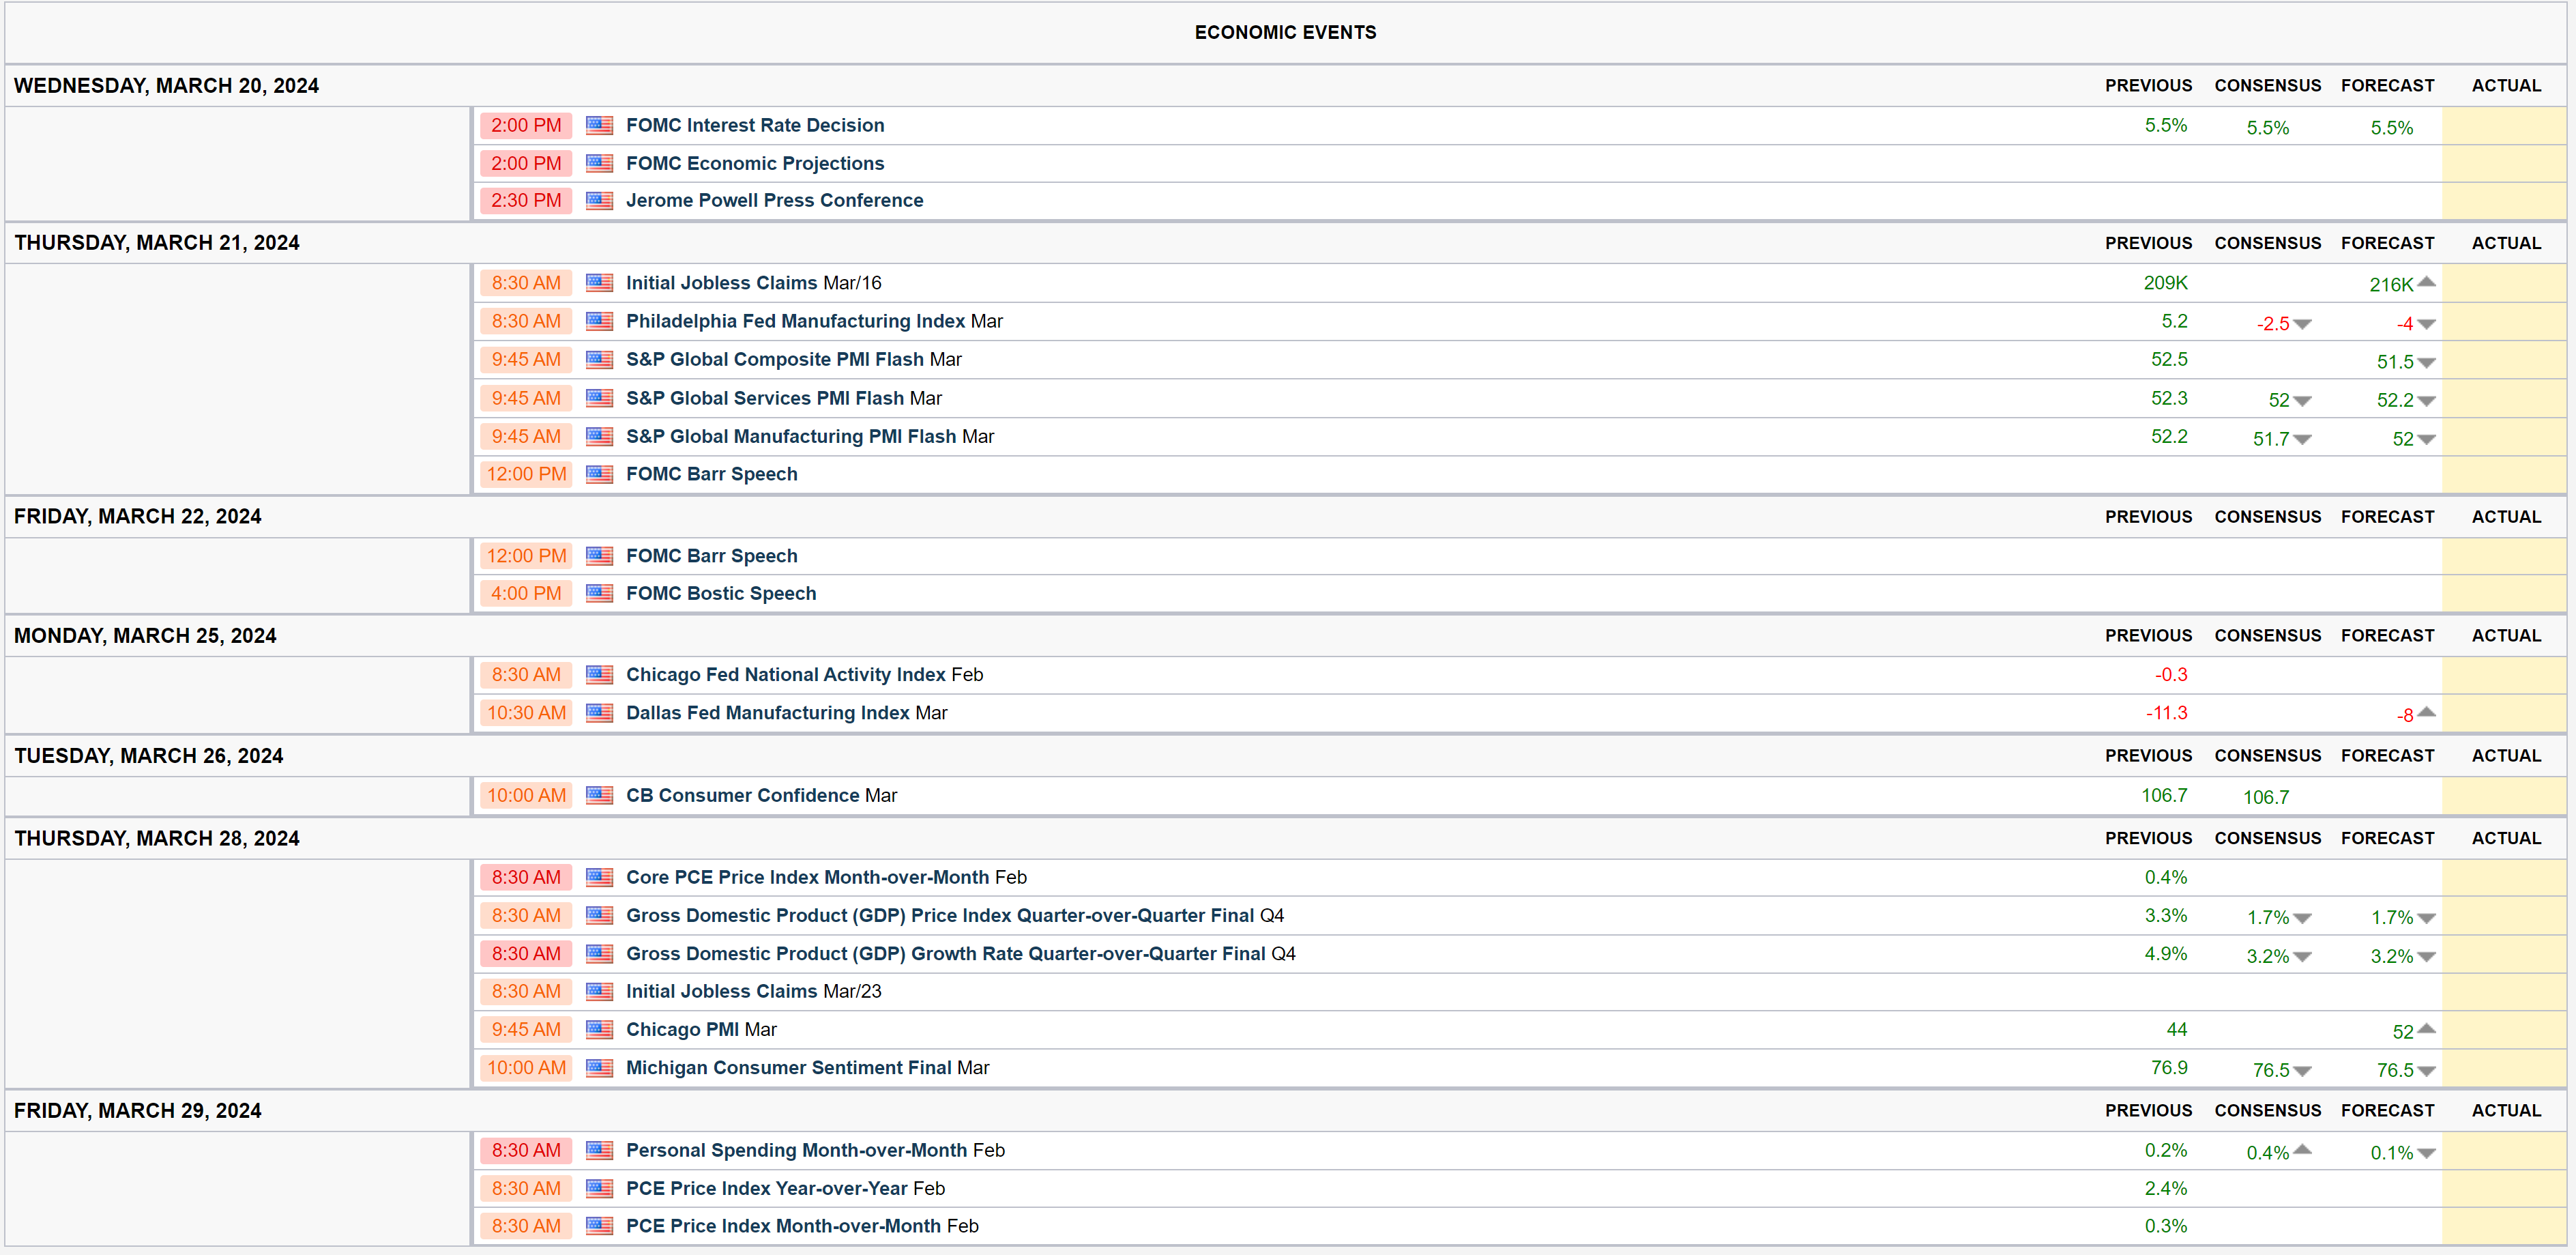Click the 2:30 PM time badge
The image size is (2576, 1255).
tap(526, 200)
